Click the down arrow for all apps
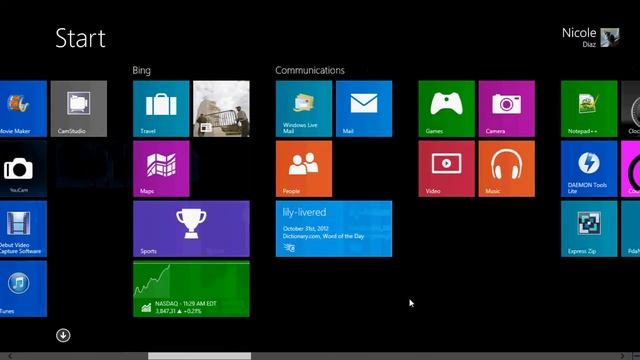640x360 pixels. coord(63,336)
